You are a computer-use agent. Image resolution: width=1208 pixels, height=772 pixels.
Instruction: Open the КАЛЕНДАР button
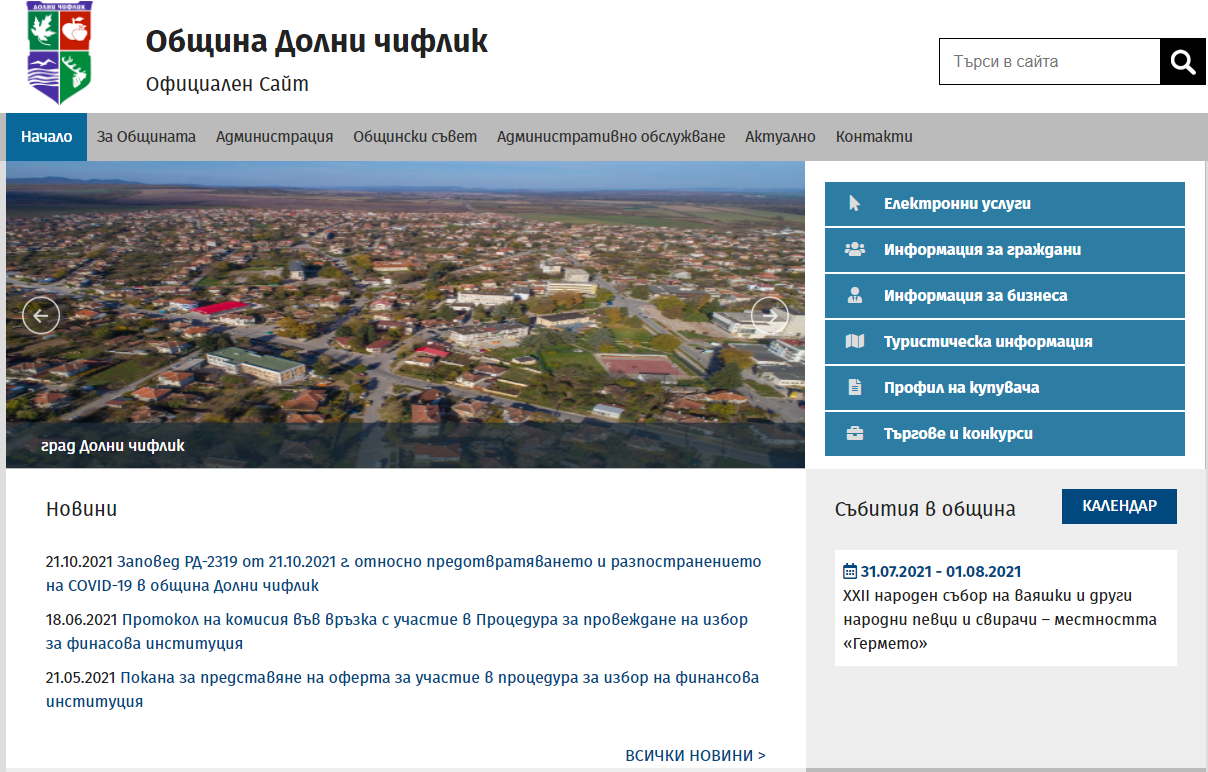(x=1119, y=506)
